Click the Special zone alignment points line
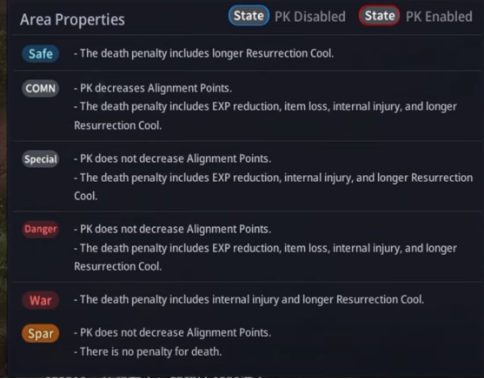484x379 pixels. (172, 159)
